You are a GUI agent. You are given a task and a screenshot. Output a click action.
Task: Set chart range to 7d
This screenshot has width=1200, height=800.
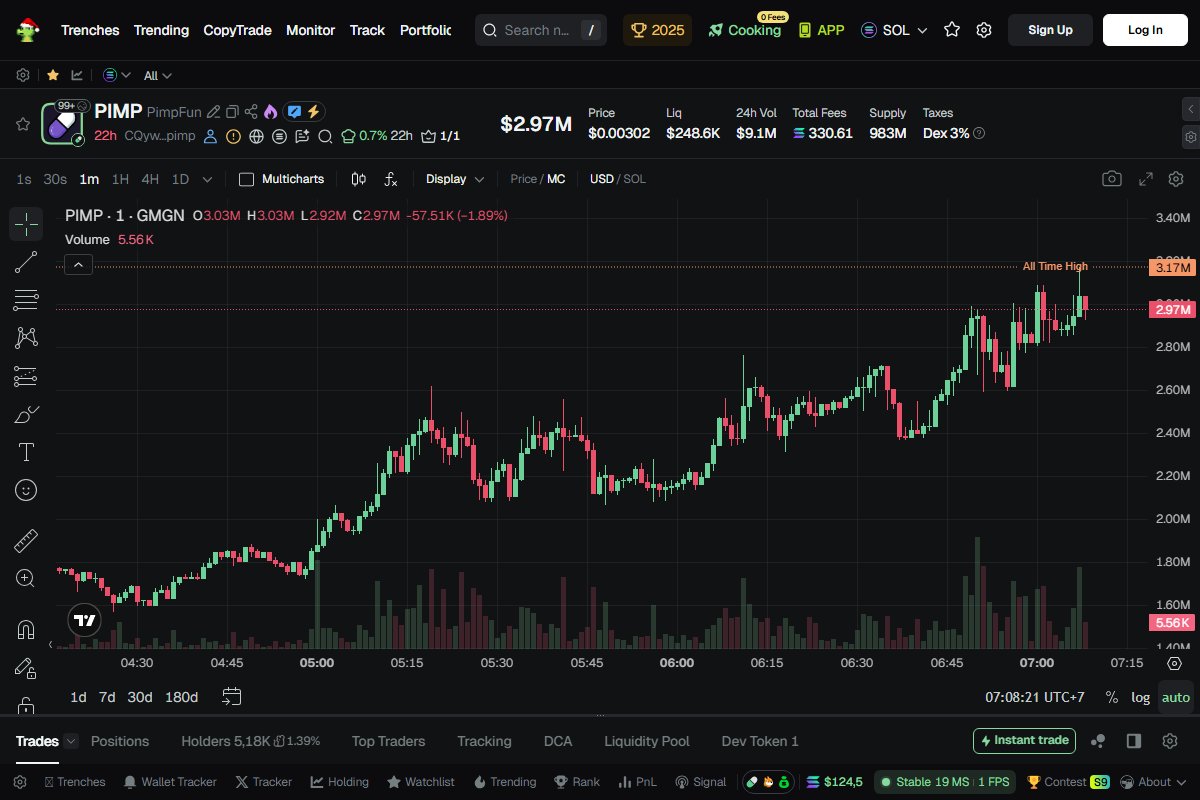[x=107, y=697]
